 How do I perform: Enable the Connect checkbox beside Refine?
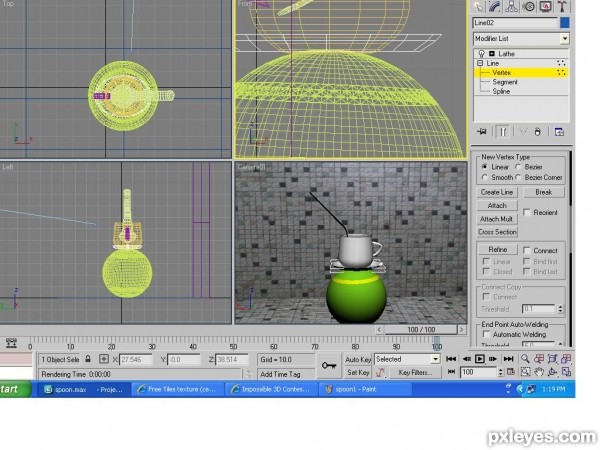[x=527, y=251]
